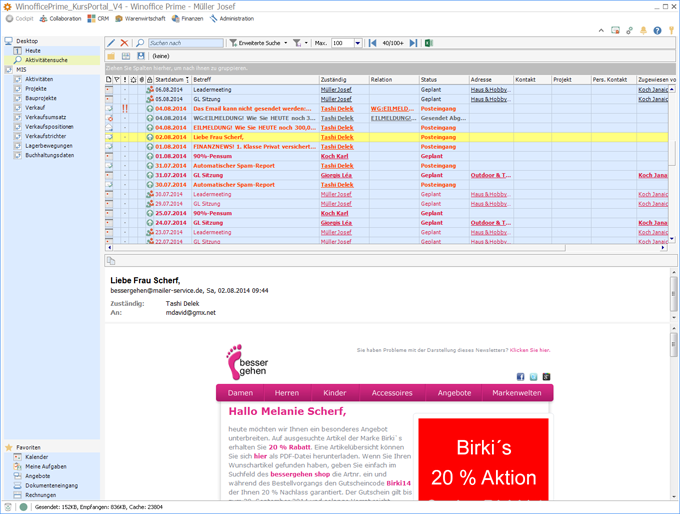Open the Erweiterte Suche dropdown arrow
This screenshot has height=514, width=680.
click(x=285, y=43)
